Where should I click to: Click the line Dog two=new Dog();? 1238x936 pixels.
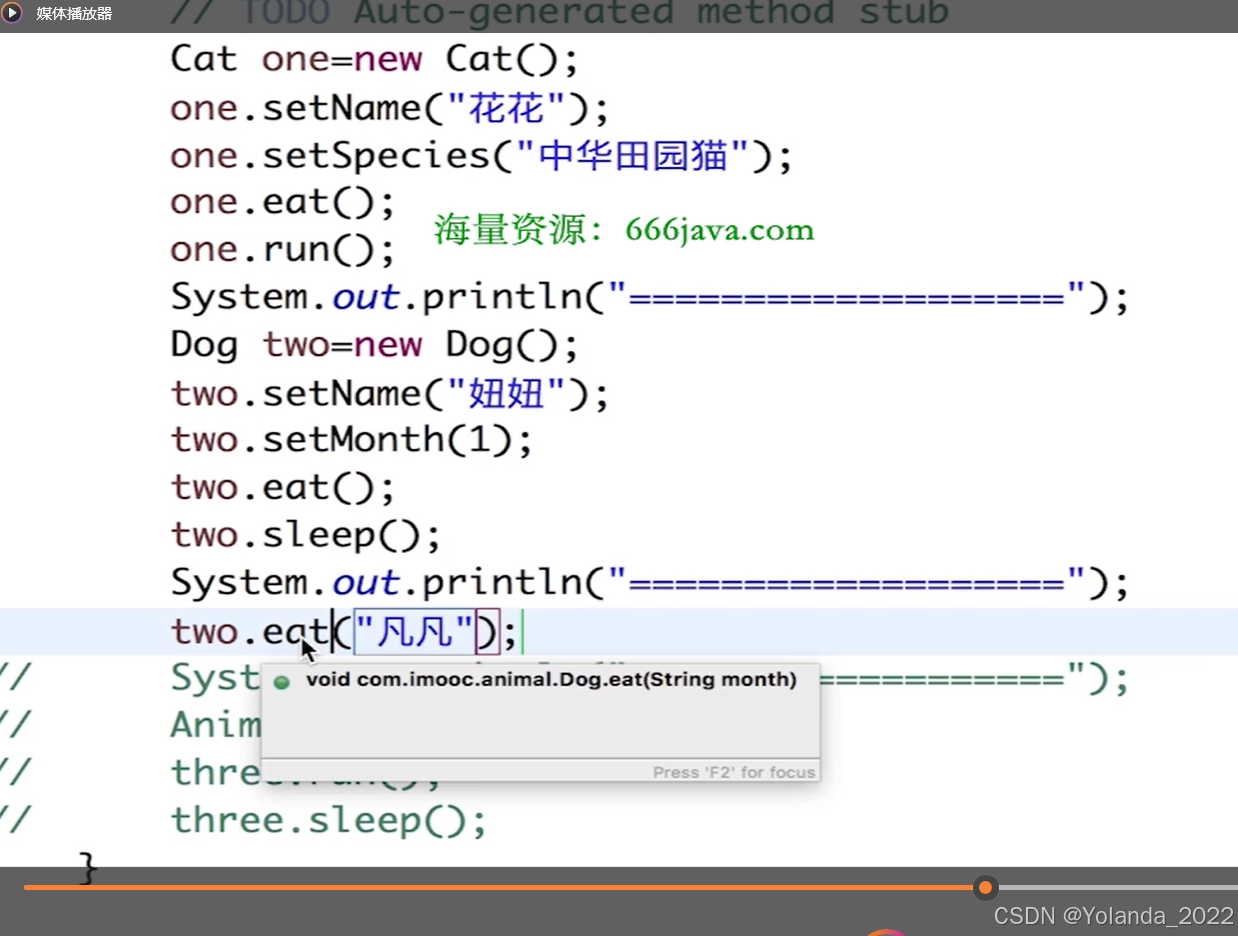point(375,345)
